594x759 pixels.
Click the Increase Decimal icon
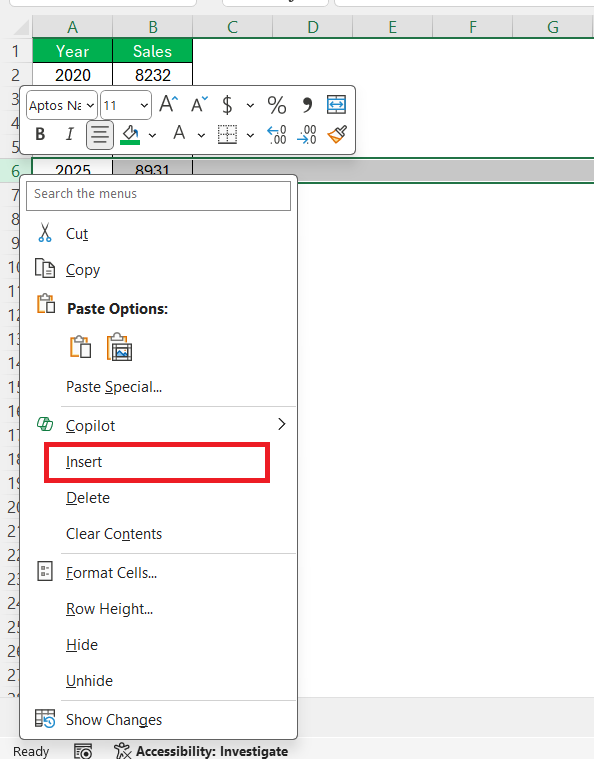point(277,135)
